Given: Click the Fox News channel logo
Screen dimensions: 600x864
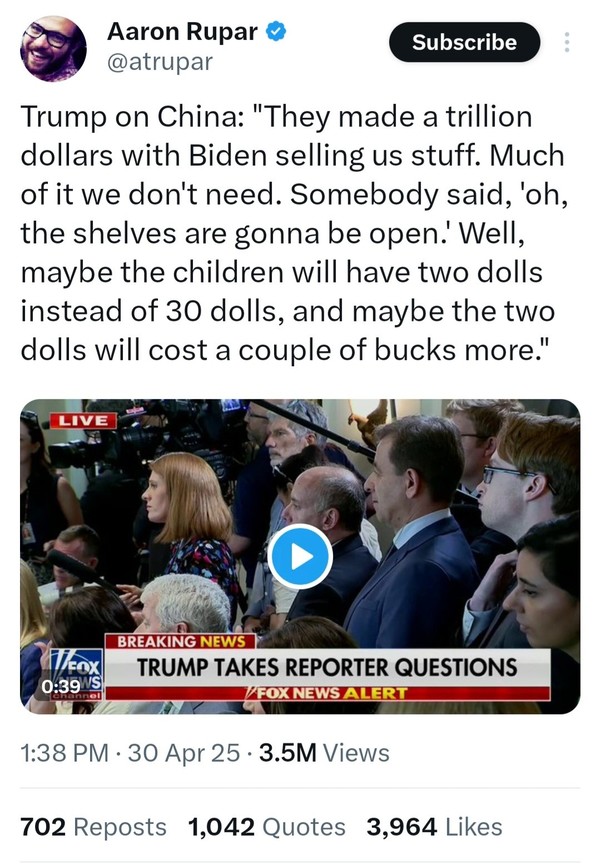Looking at the screenshot, I should pyautogui.click(x=76, y=673).
